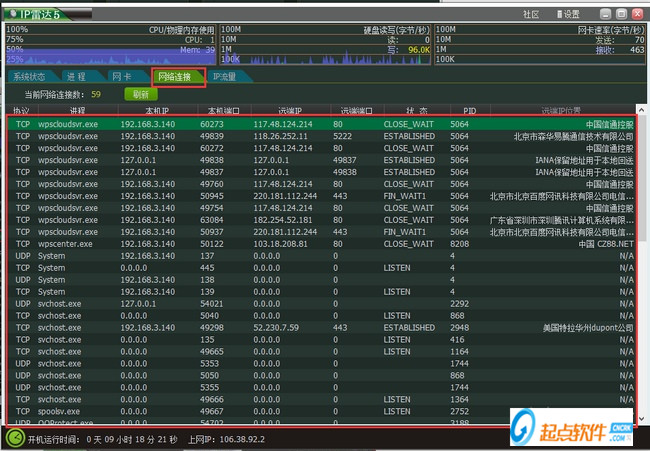
Task: Select the loopback row with local port 49838
Action: coord(321,160)
